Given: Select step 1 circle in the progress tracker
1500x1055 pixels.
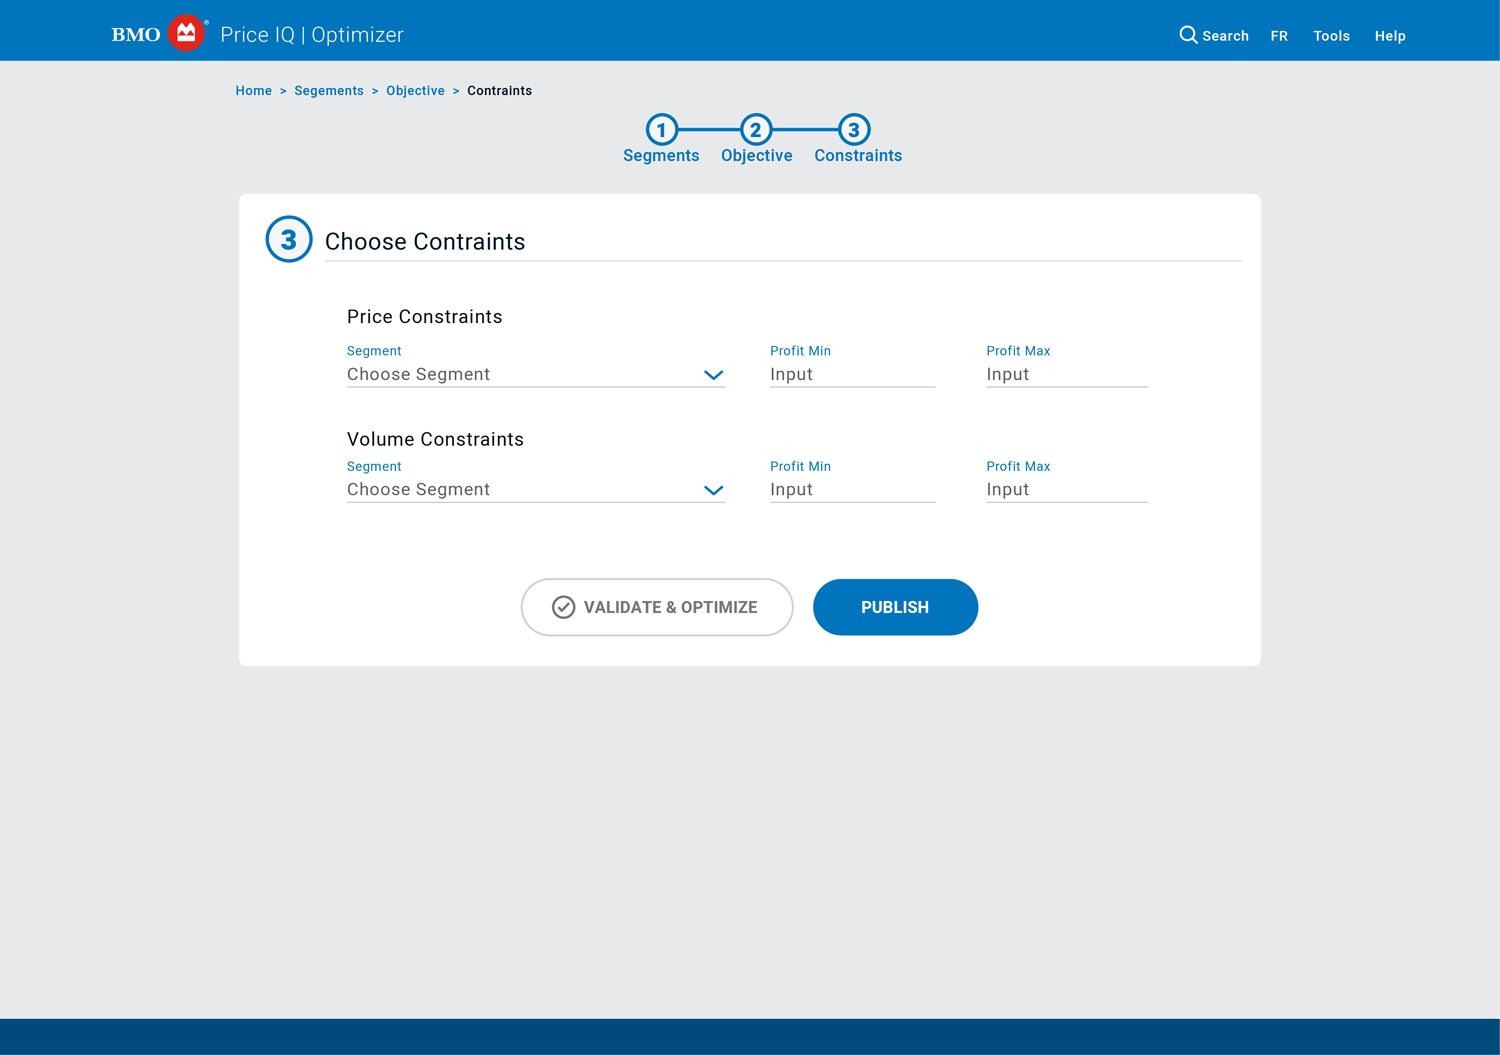Looking at the screenshot, I should (661, 130).
